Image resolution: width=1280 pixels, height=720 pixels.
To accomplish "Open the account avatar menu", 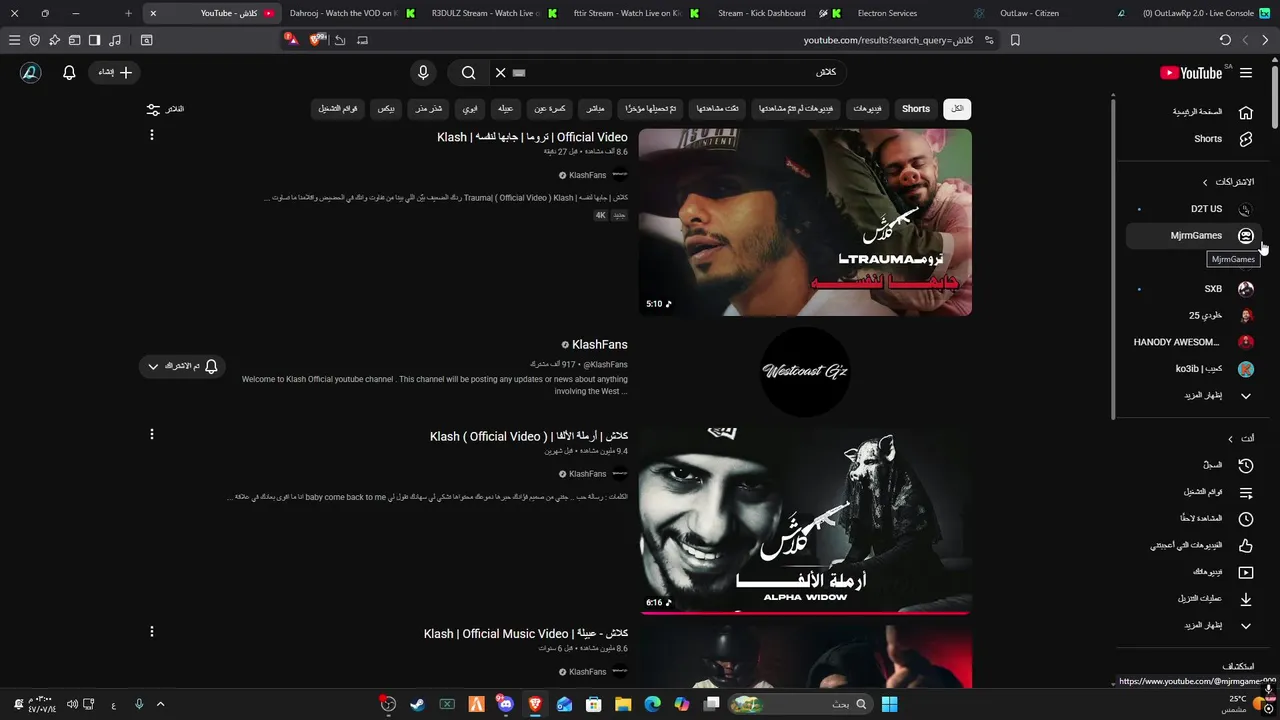I will (x=30, y=73).
